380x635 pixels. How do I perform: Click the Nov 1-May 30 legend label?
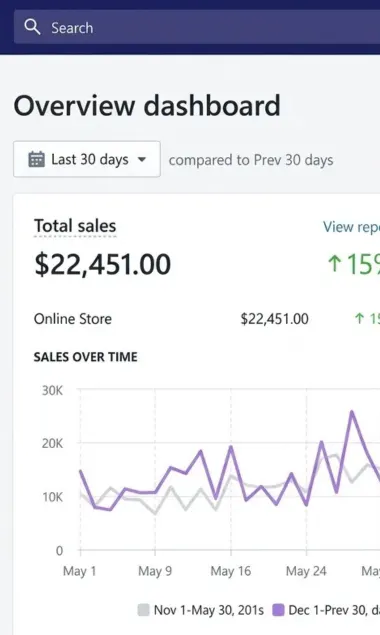pyautogui.click(x=209, y=610)
